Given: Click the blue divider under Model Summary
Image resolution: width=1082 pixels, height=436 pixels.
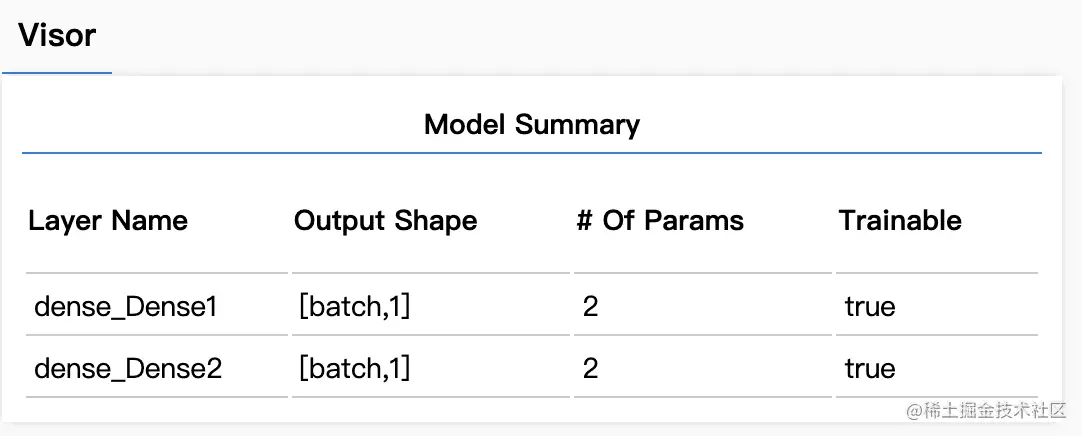Looking at the screenshot, I should 531,152.
